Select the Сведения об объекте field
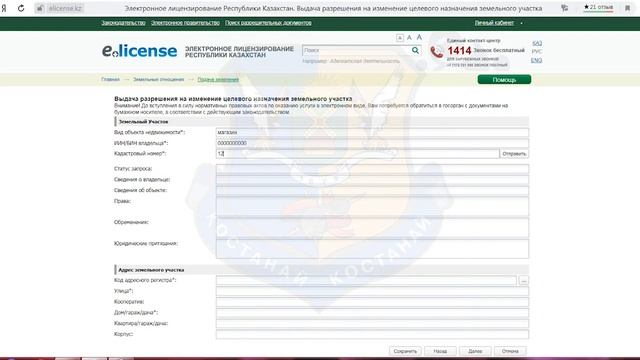Viewport: 640px width, 360px height. point(372,190)
